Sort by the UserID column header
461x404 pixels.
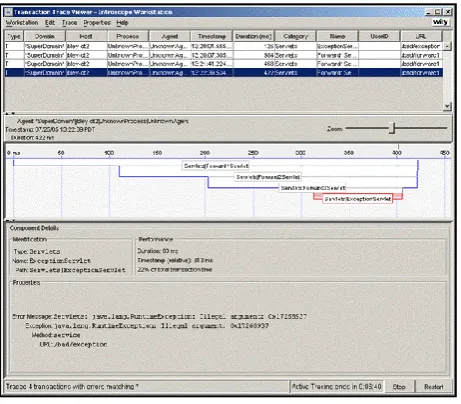379,36
